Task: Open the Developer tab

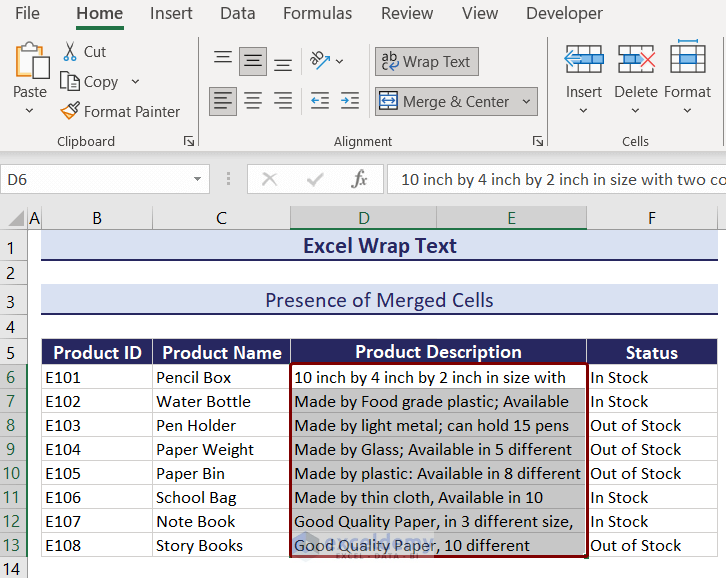Action: pos(564,13)
